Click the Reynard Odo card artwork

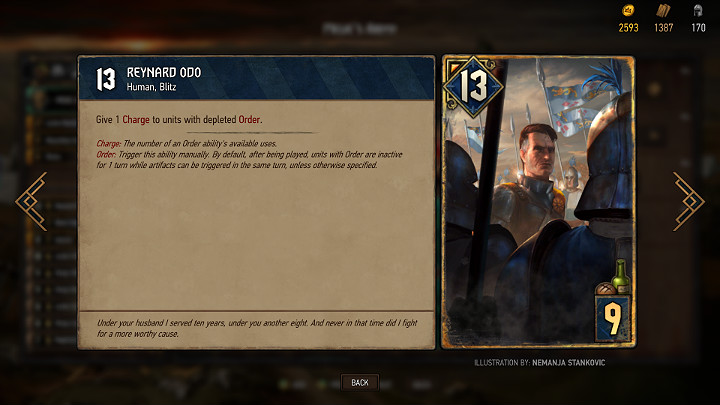(539, 202)
